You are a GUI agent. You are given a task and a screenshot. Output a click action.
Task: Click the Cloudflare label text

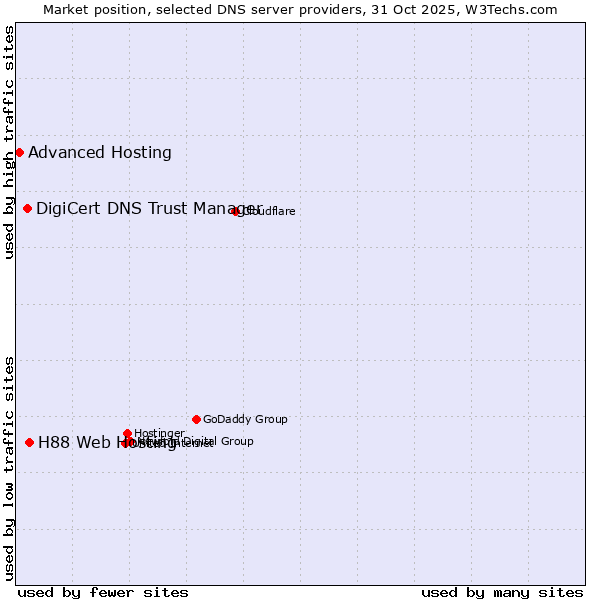pyautogui.click(x=268, y=212)
